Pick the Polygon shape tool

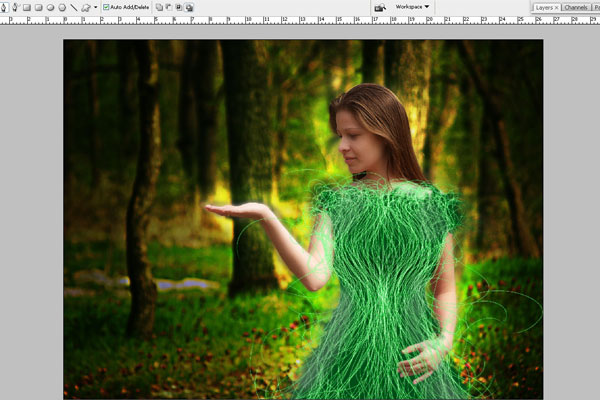(x=61, y=7)
